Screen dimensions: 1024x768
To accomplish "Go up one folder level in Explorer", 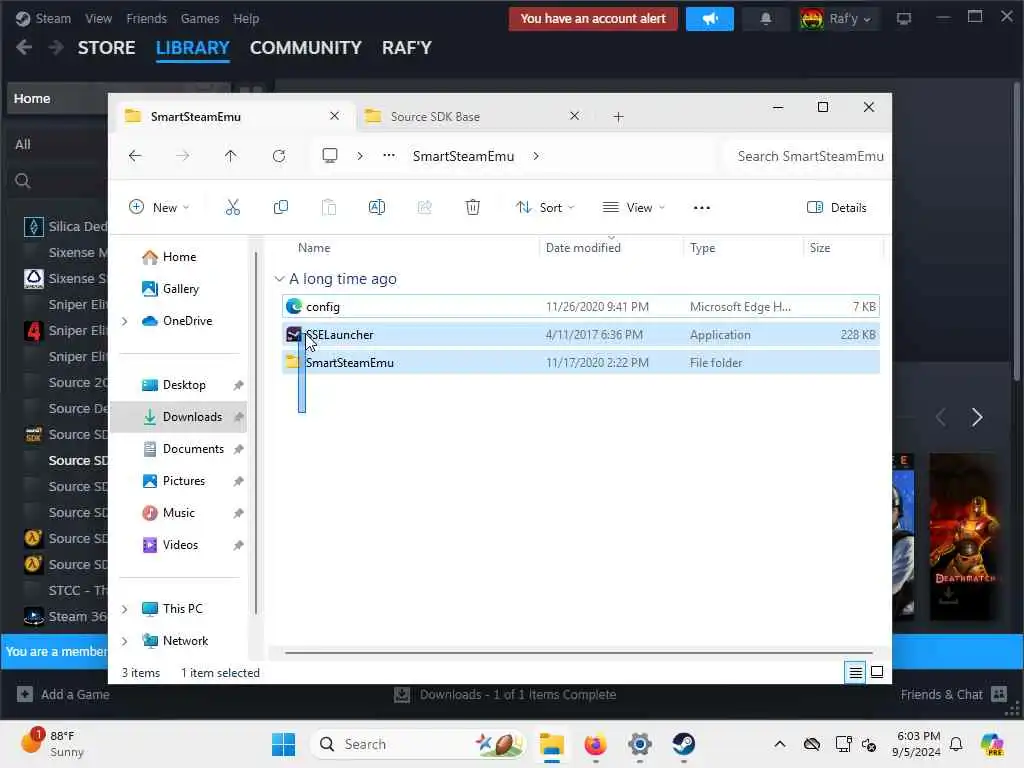I will 231,156.
